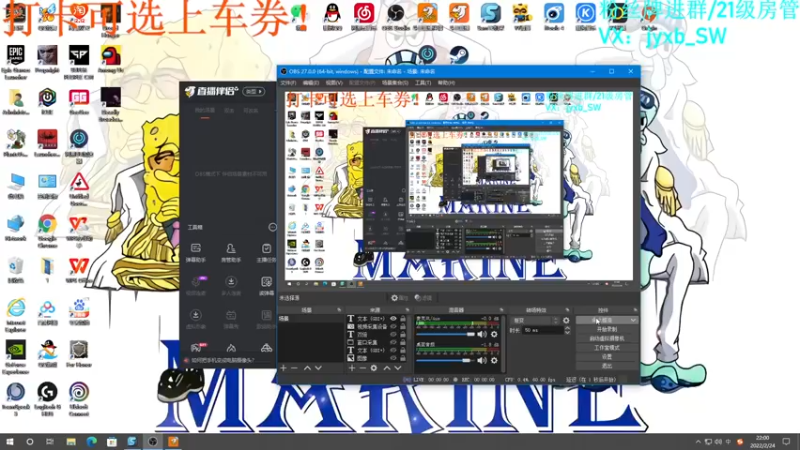Launch the Epic Games Launcher desktop icon
The height and width of the screenshot is (450, 800).
click(16, 62)
